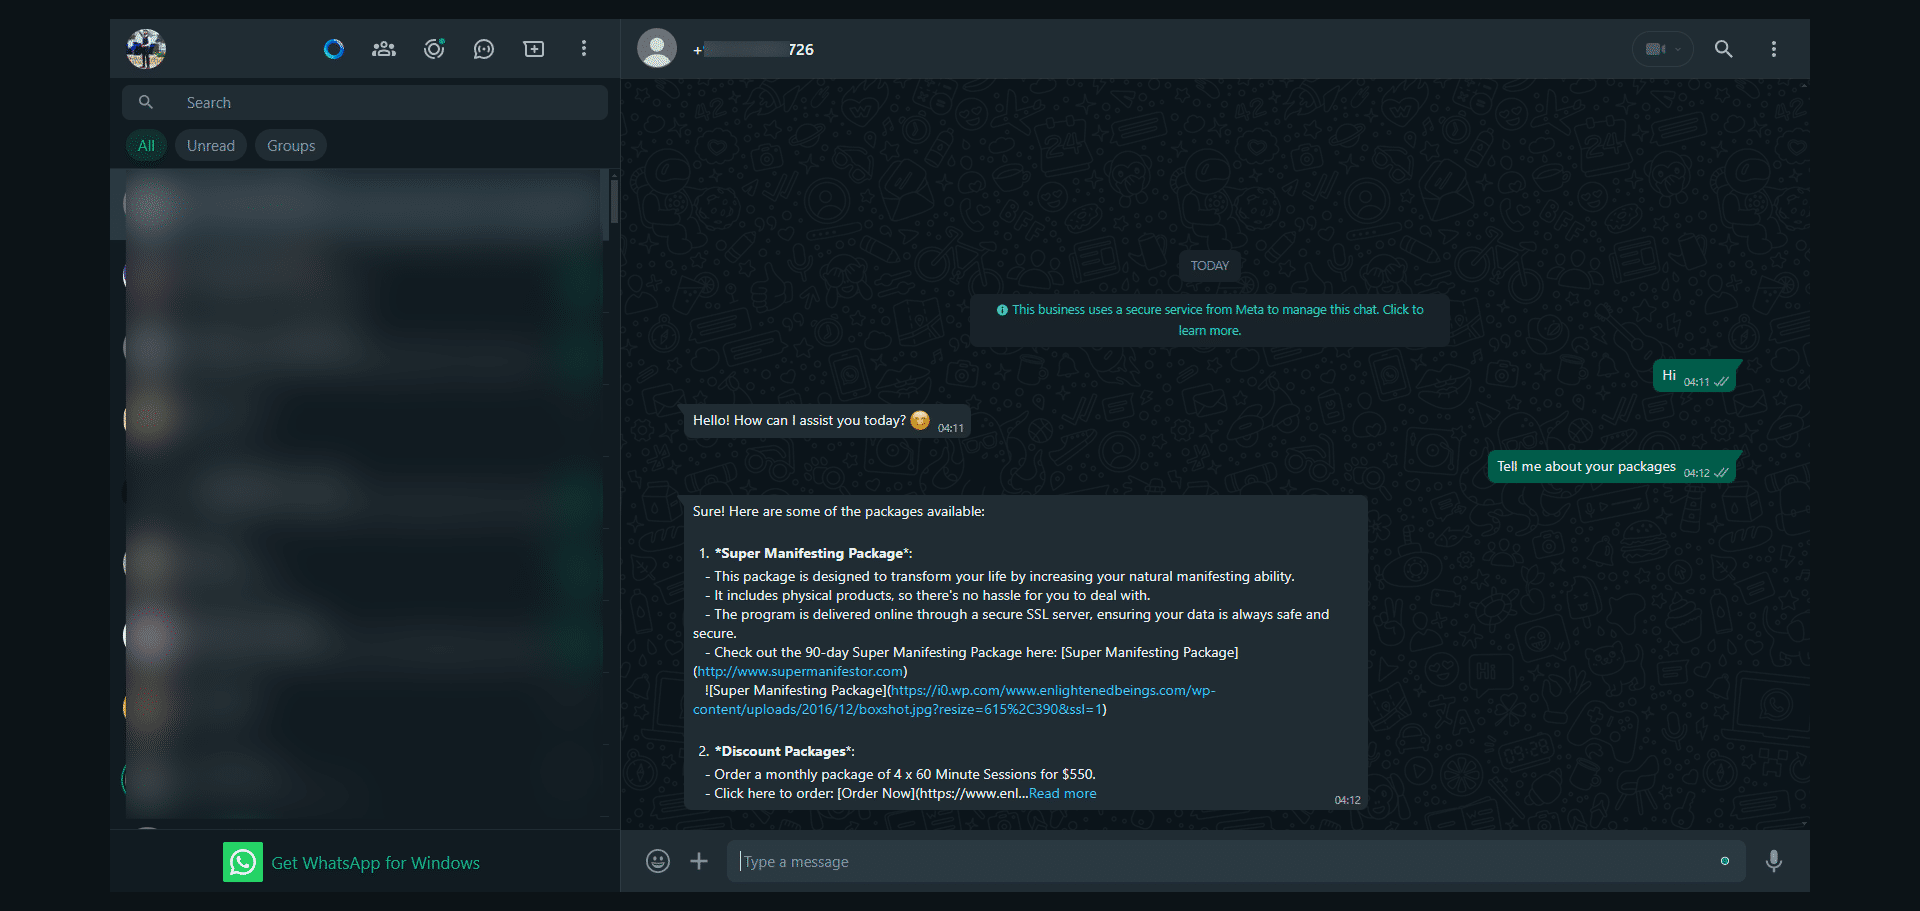Viewport: 1920px width, 911px height.
Task: Open your profile picture menu
Action: click(145, 48)
